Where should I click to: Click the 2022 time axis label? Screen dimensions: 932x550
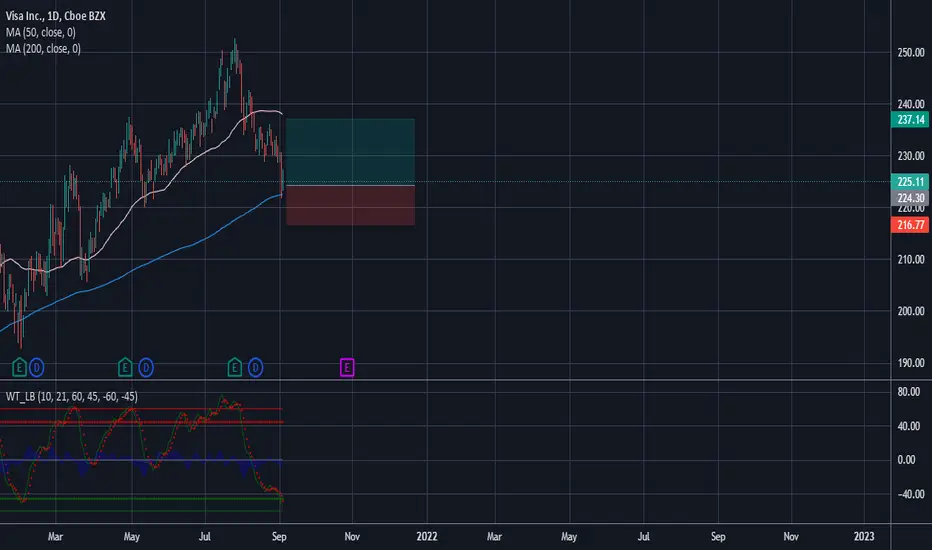(x=427, y=536)
